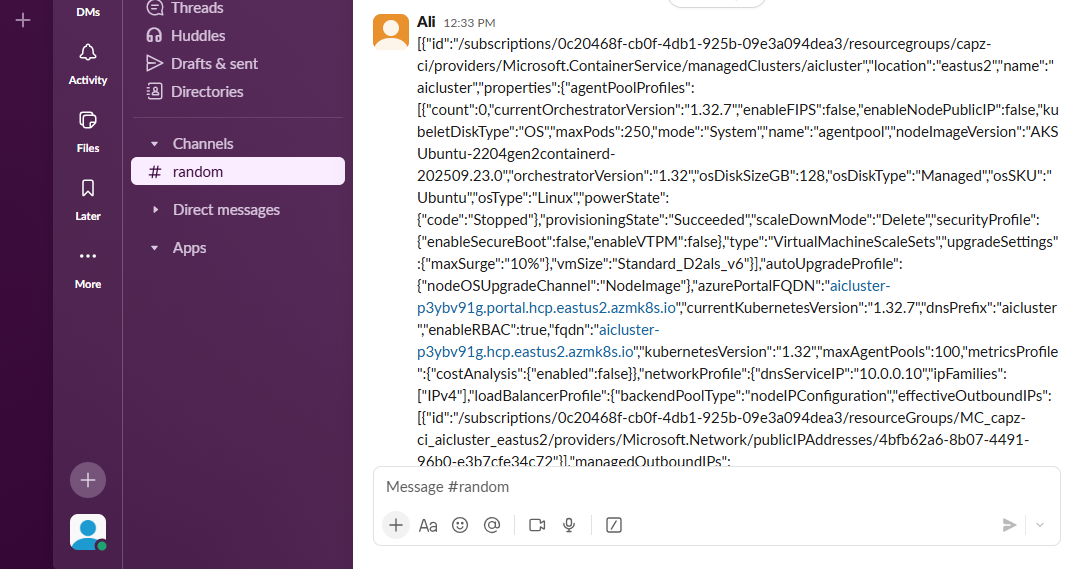Focus the Message #random input field
The image size is (1076, 569).
click(x=700, y=487)
